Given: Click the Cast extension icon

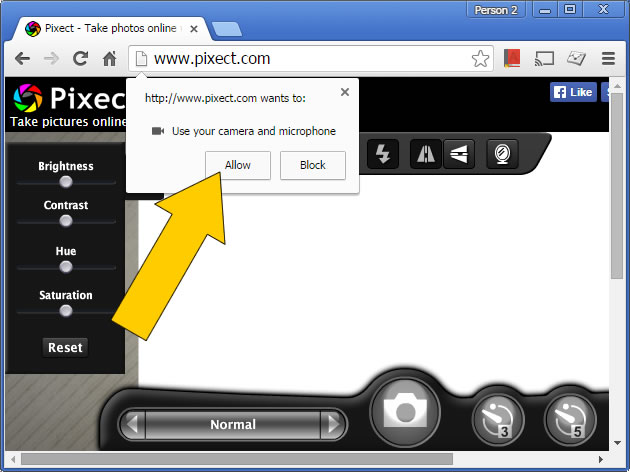Looking at the screenshot, I should coord(544,59).
